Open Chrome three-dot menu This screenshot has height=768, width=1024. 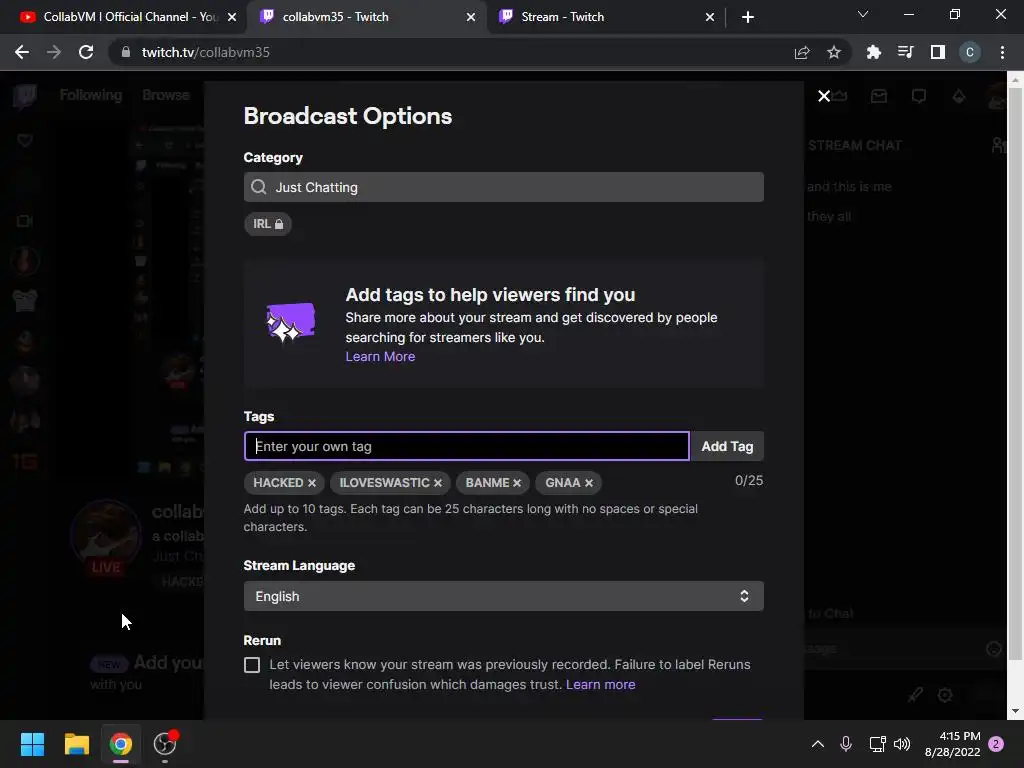pos(1002,52)
